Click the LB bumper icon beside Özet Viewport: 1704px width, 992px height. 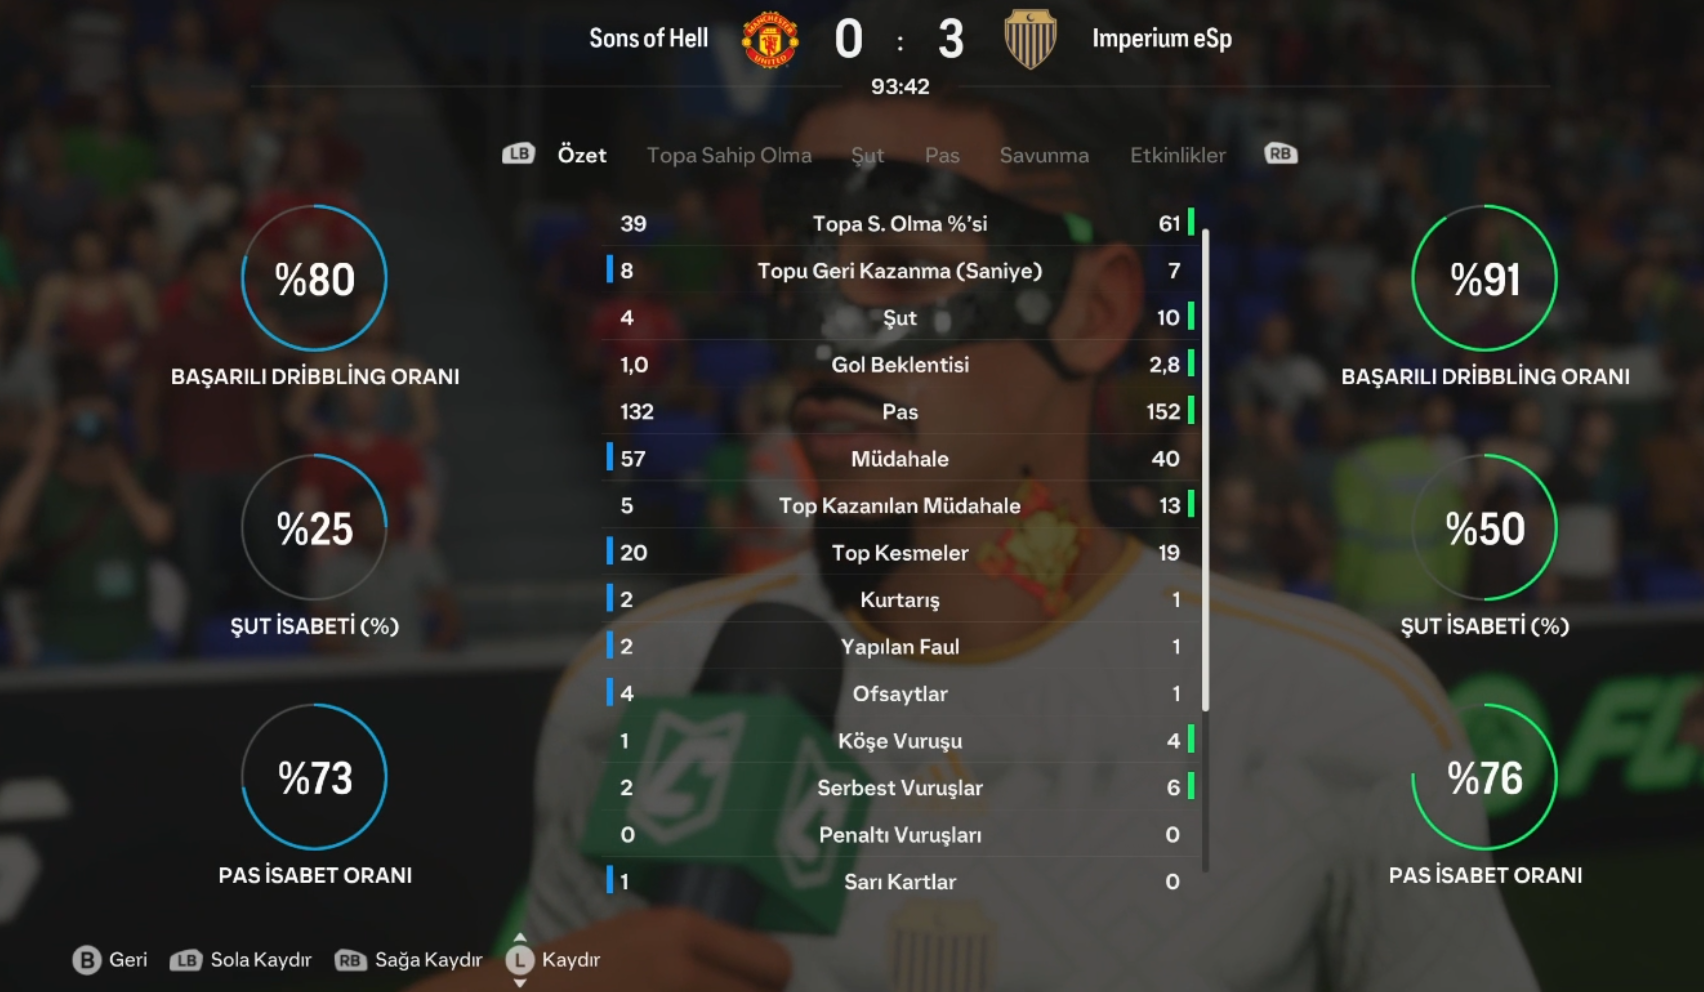pyautogui.click(x=518, y=154)
